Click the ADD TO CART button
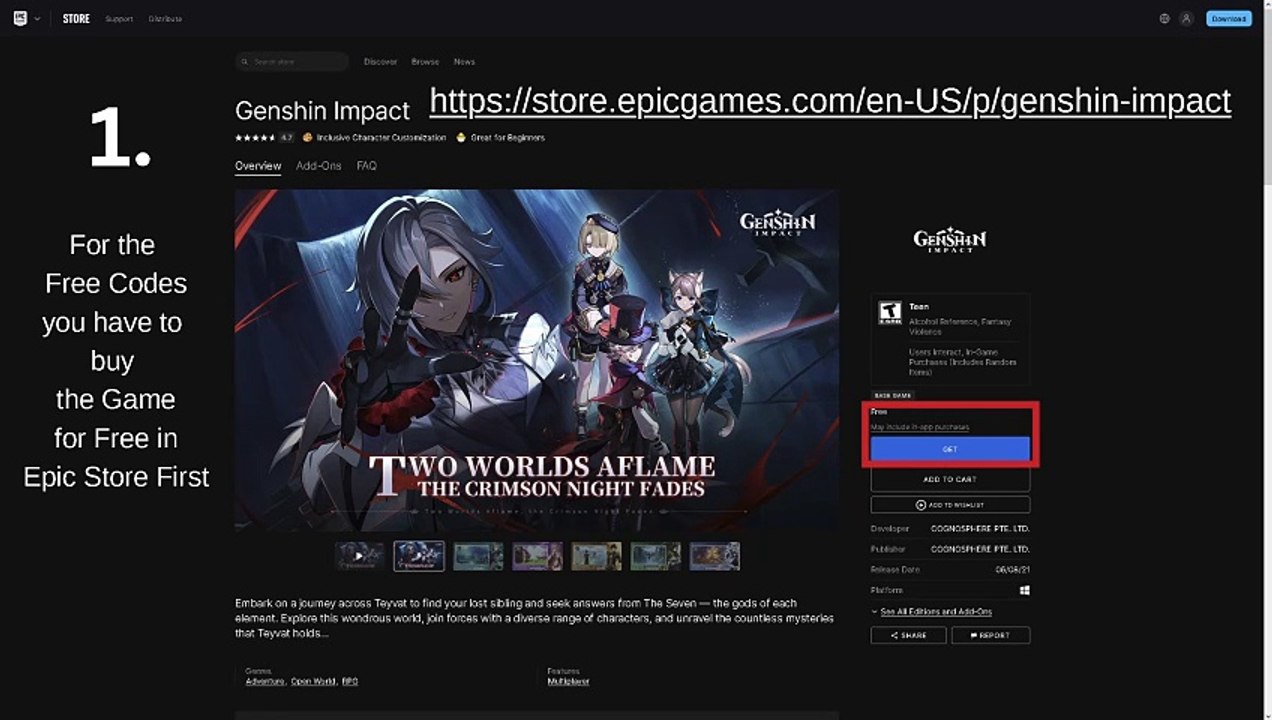 click(x=950, y=479)
